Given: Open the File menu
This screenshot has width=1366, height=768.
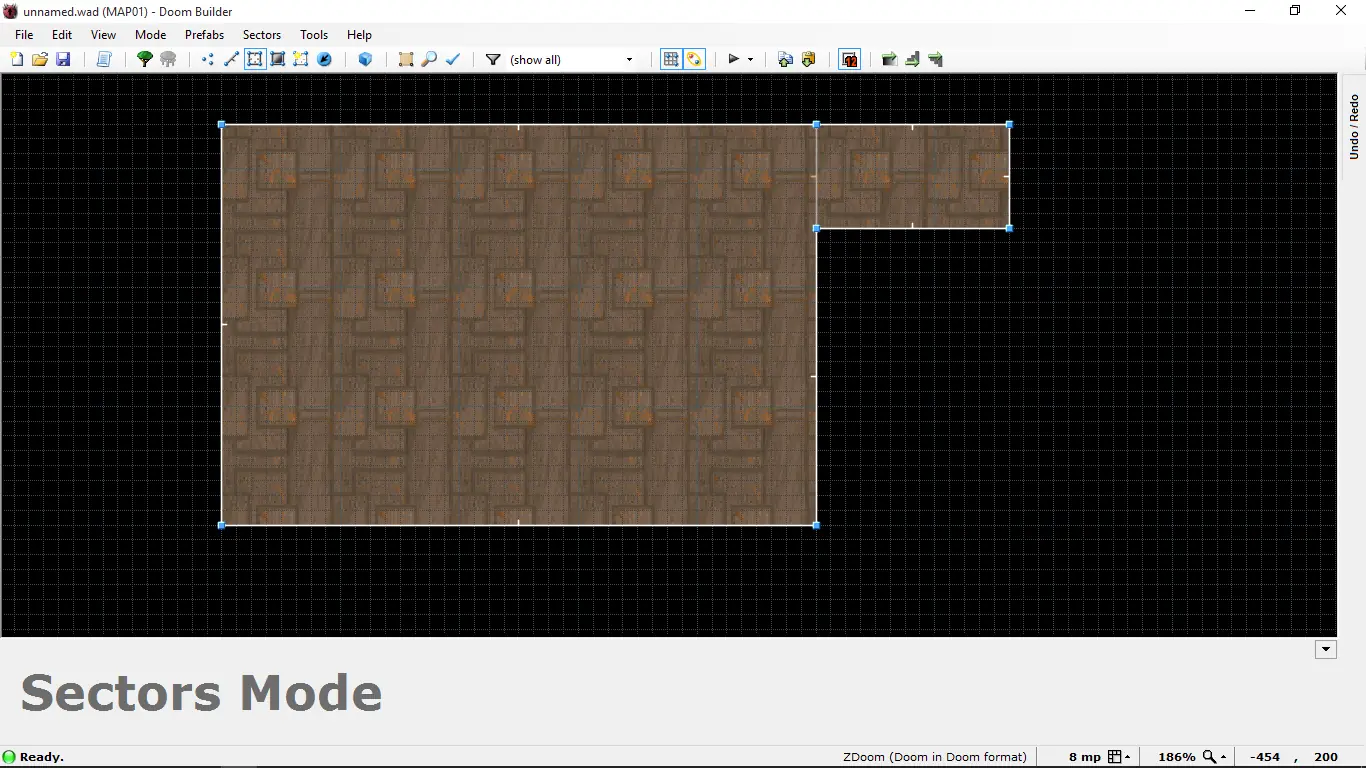Looking at the screenshot, I should (24, 35).
